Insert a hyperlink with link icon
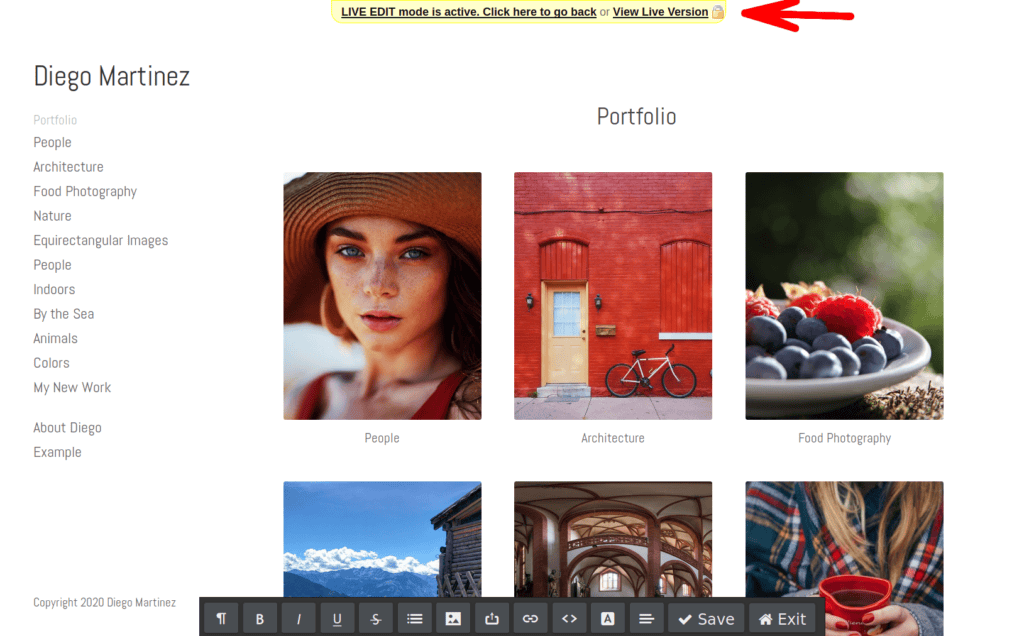This screenshot has width=1024, height=636. [x=531, y=619]
